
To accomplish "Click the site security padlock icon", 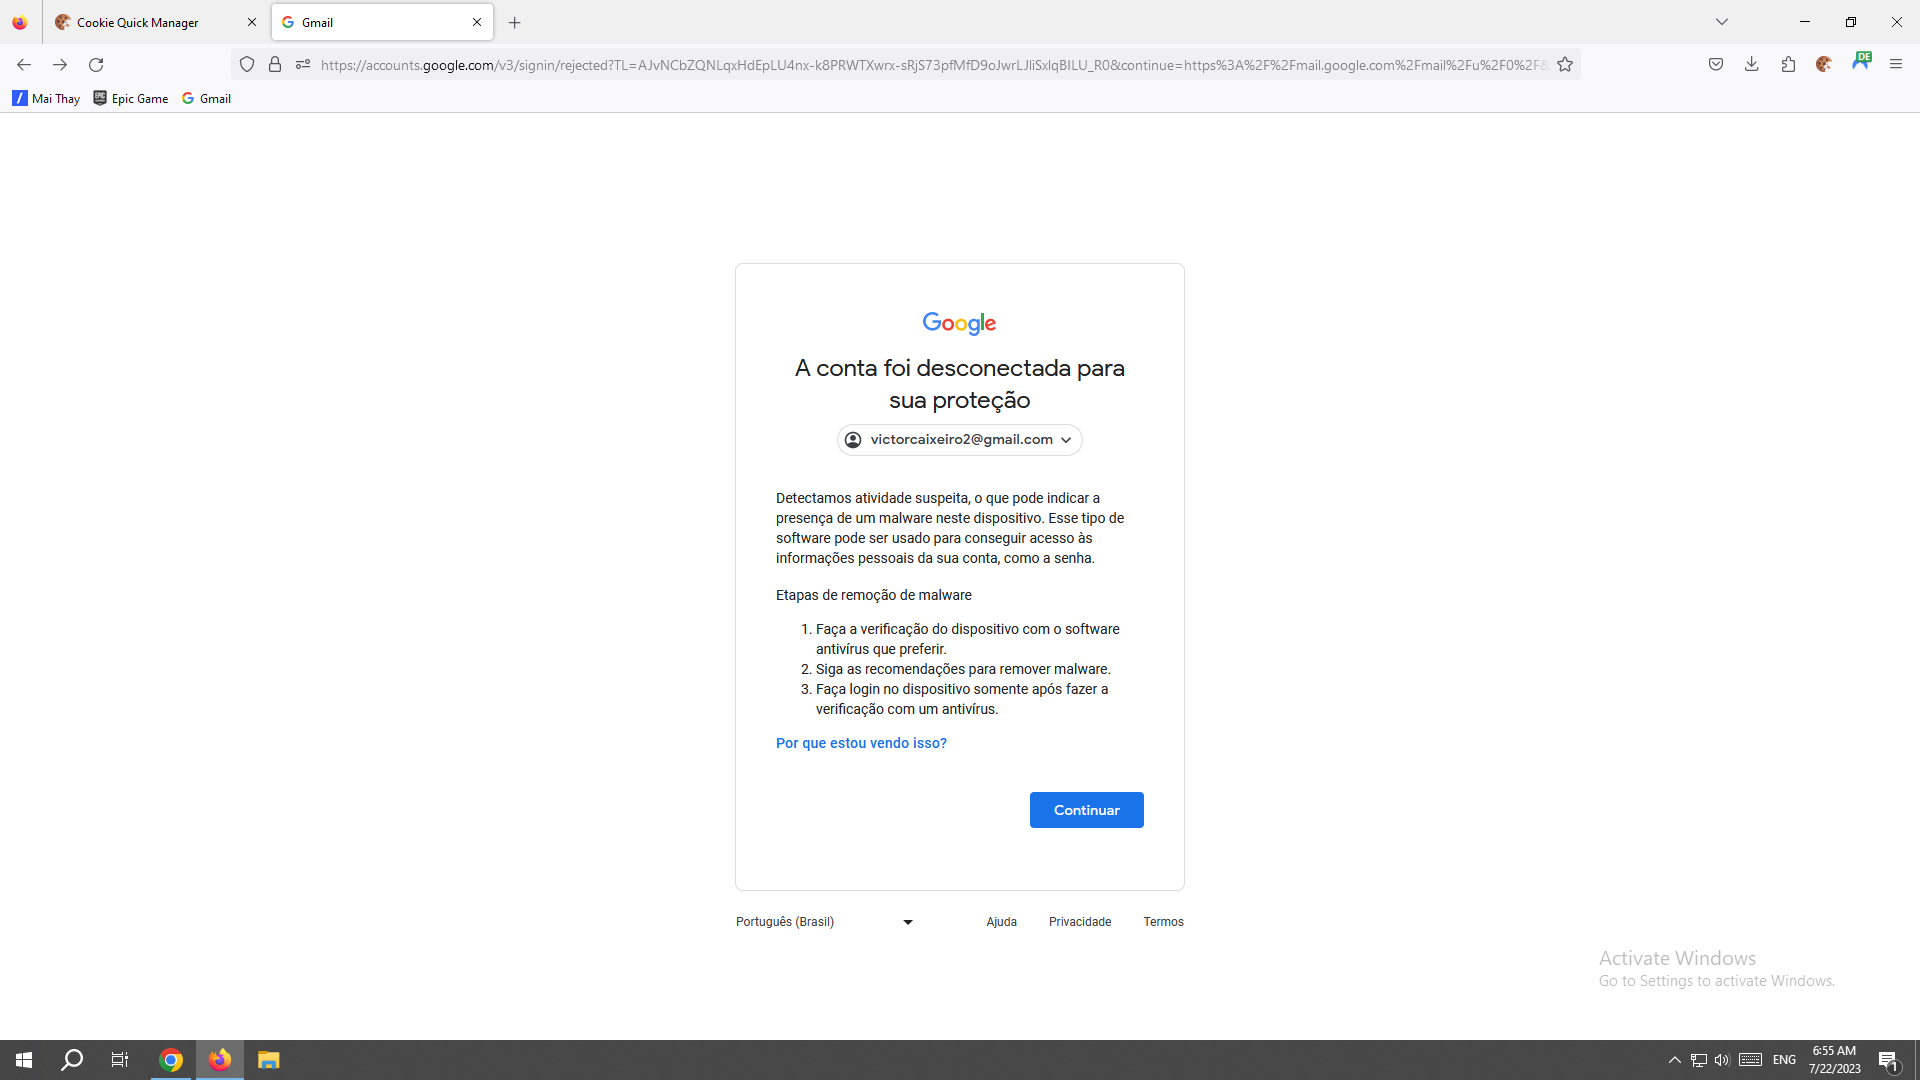I will pos(275,65).
